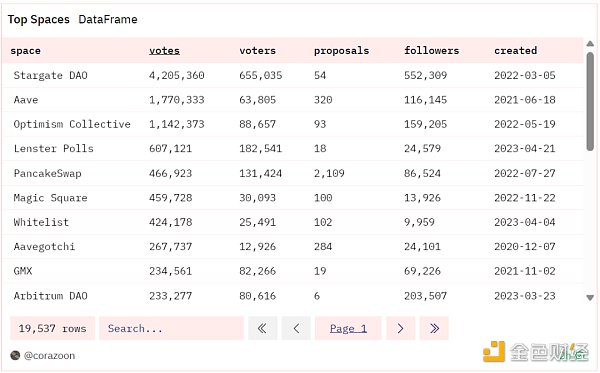Select the Lenster Polls space cell
The width and height of the screenshot is (600, 373).
(54, 148)
